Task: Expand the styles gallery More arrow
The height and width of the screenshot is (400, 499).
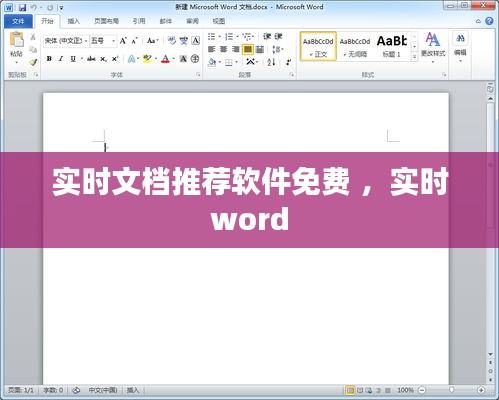Action: [x=414, y=57]
